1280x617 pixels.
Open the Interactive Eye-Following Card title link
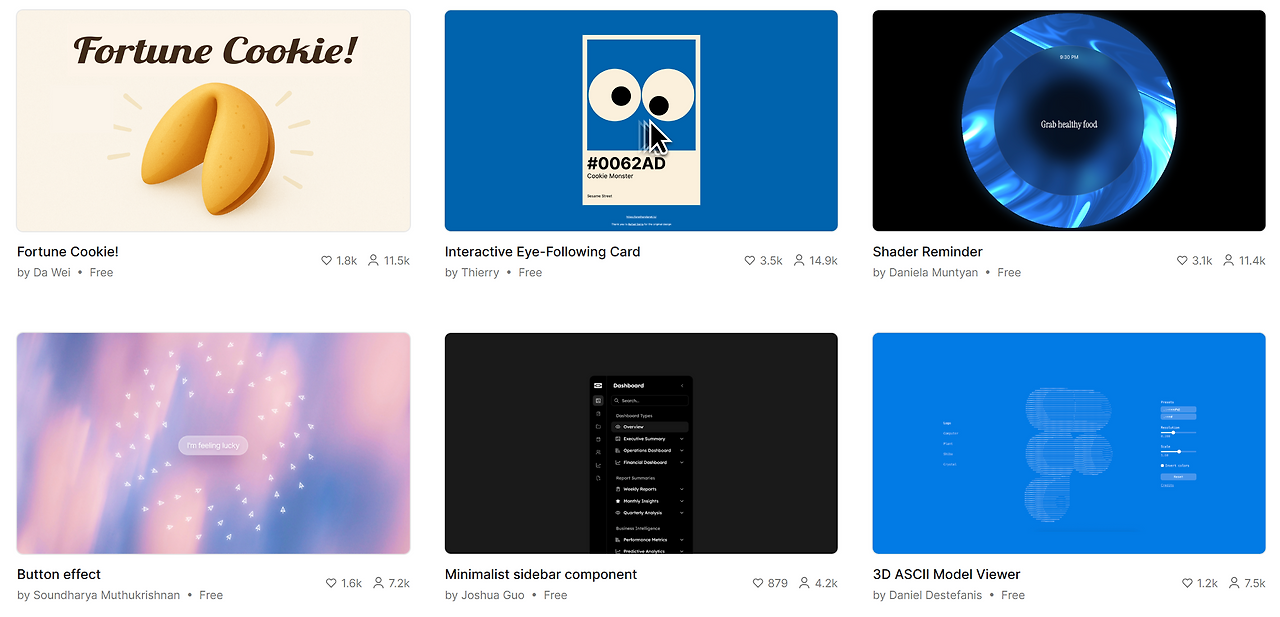543,252
